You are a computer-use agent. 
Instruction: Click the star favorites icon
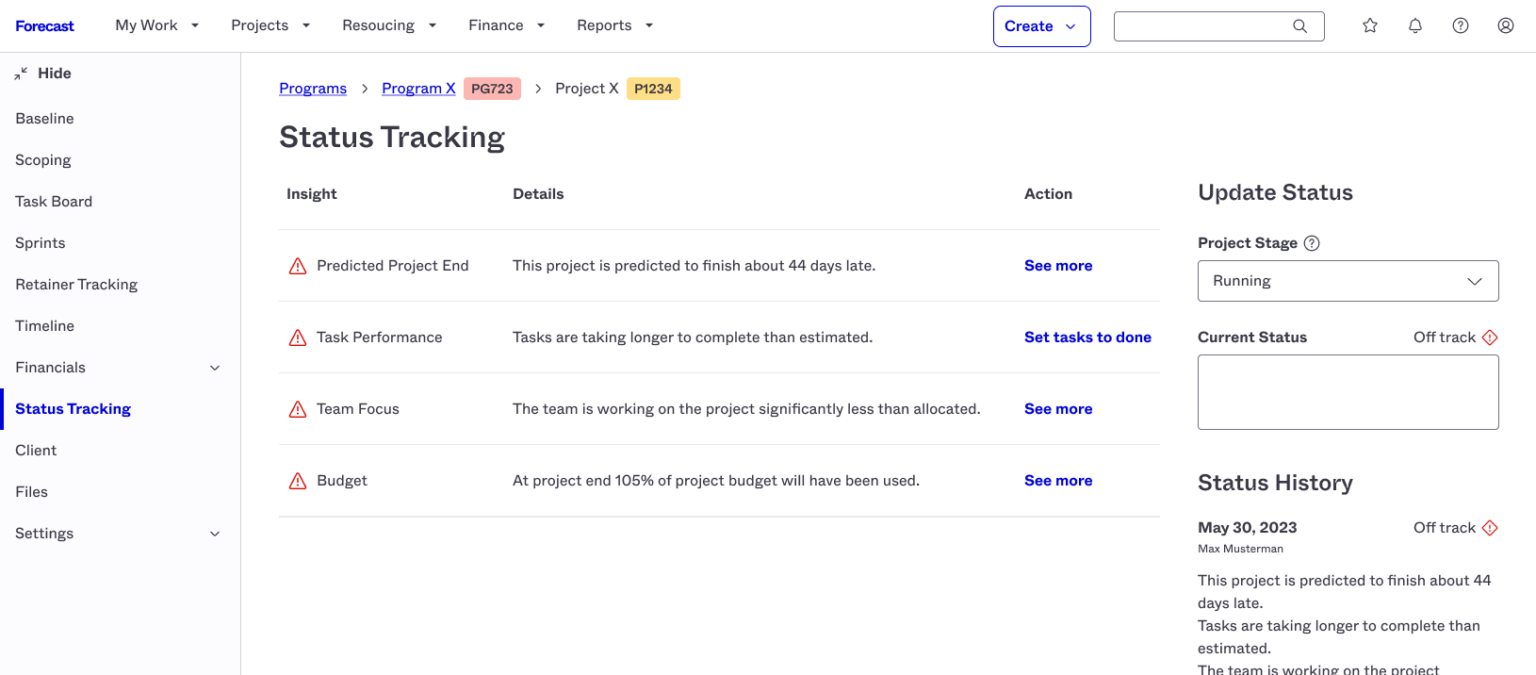(1370, 25)
